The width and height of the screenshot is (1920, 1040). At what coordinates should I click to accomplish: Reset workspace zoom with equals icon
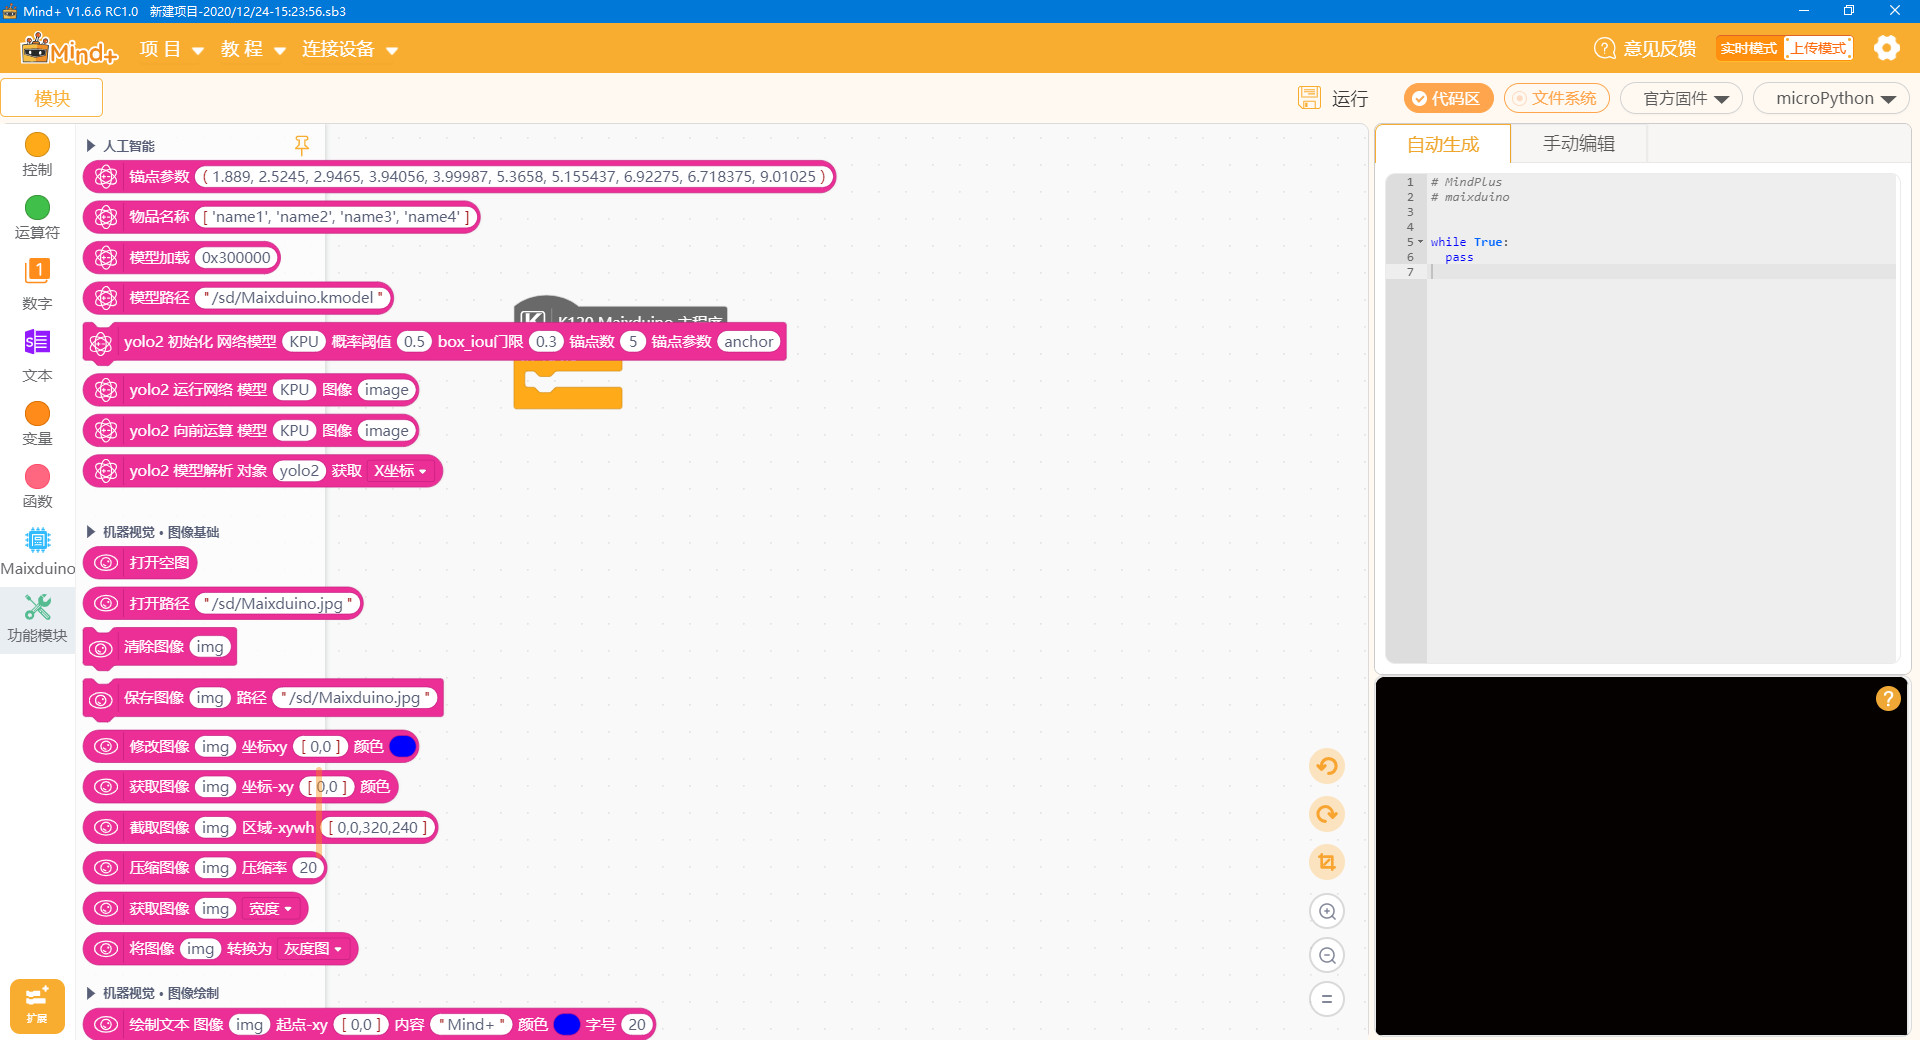(x=1327, y=999)
